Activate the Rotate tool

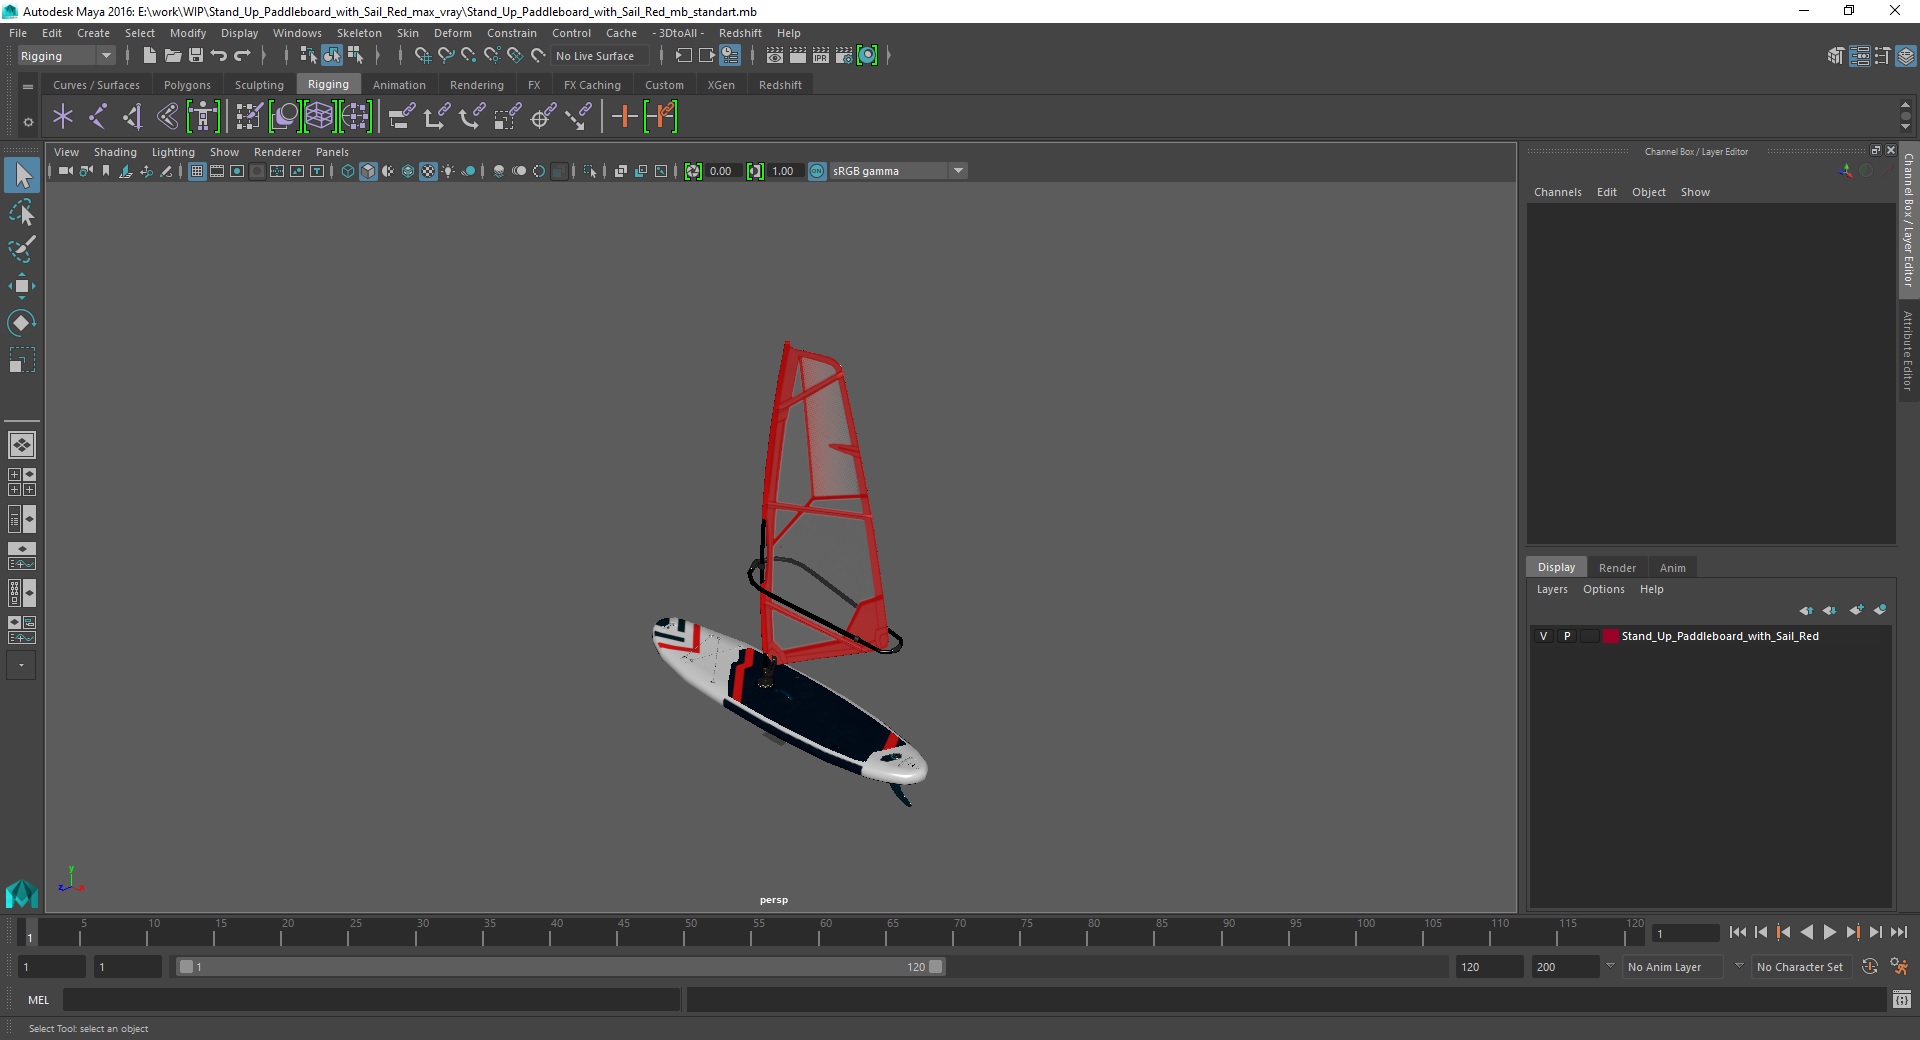point(22,323)
